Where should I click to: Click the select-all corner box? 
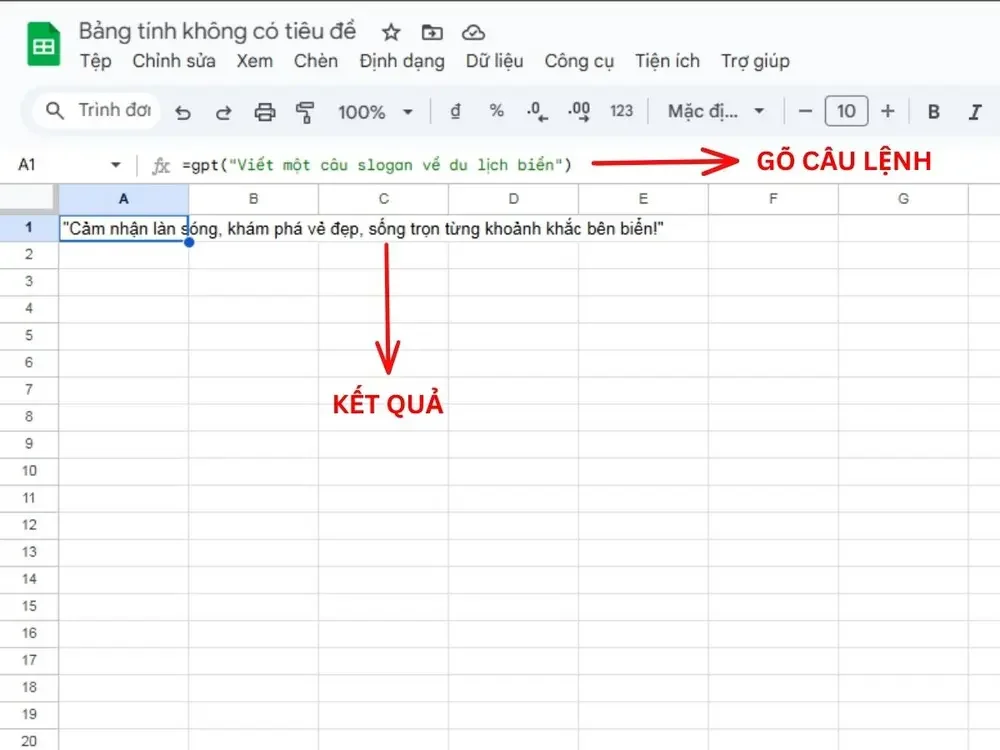29,198
